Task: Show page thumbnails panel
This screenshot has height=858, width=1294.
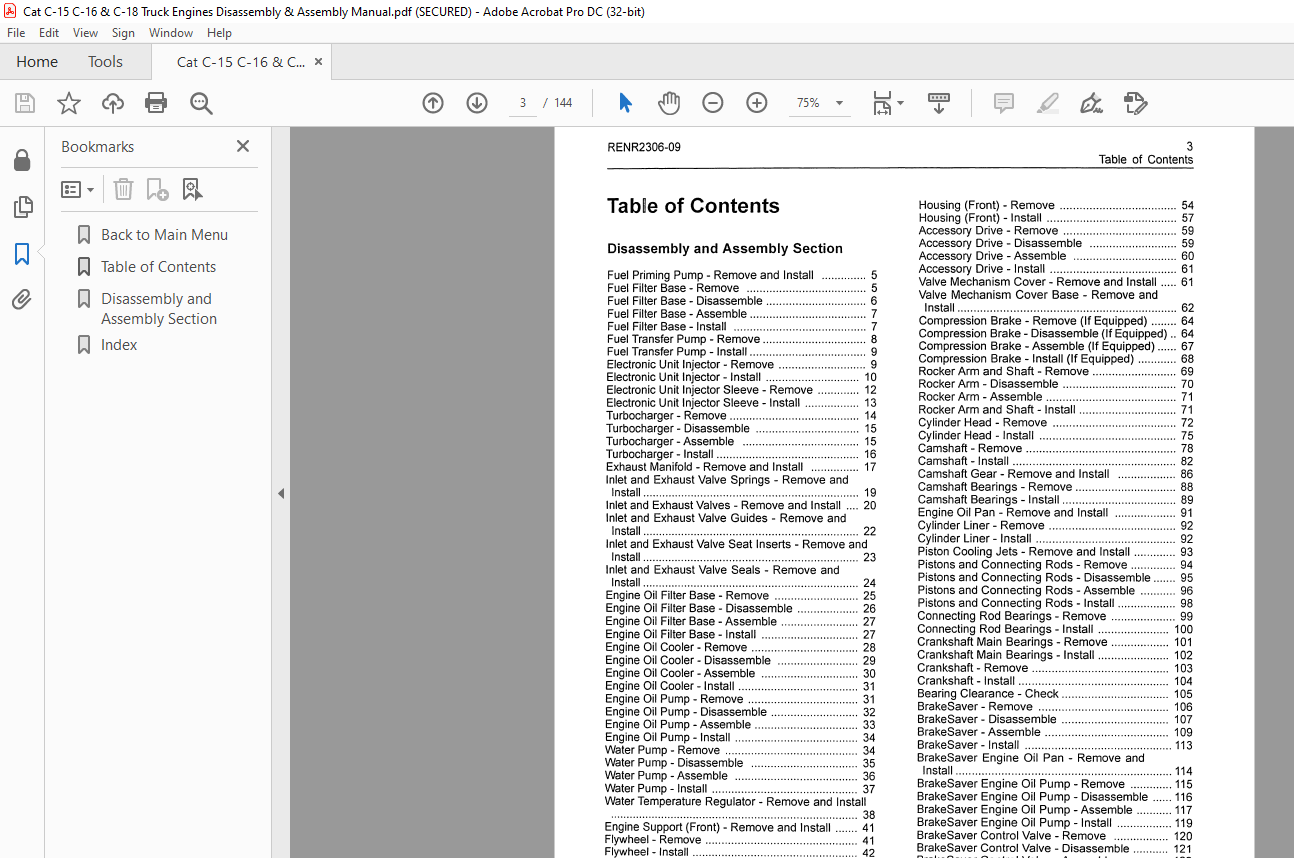Action: (x=22, y=207)
